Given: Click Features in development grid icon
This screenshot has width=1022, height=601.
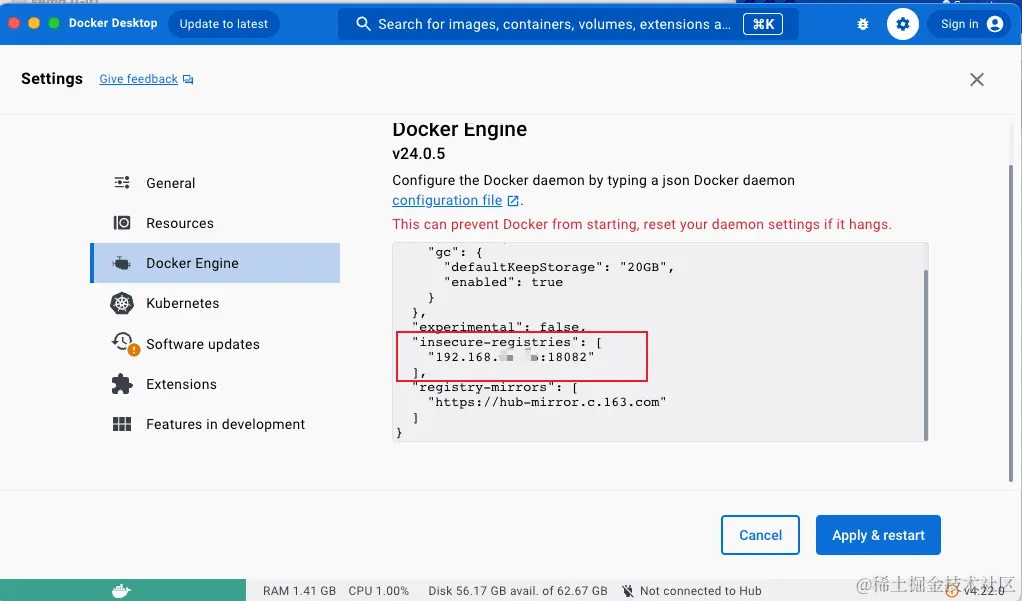Looking at the screenshot, I should click(122, 424).
